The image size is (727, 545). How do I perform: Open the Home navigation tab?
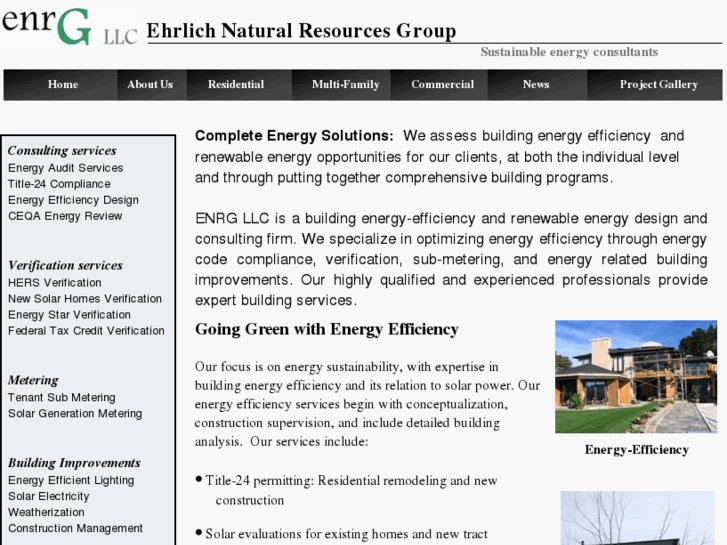(63, 84)
